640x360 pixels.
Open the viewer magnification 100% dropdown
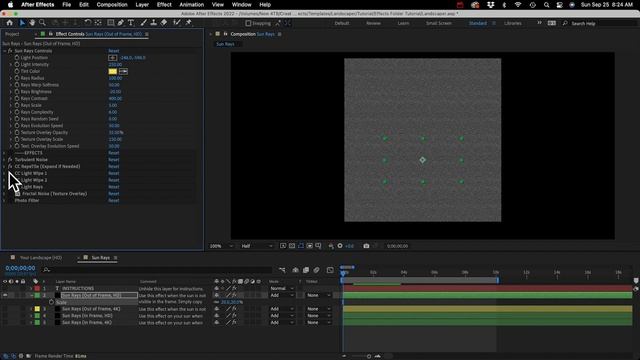(x=221, y=246)
